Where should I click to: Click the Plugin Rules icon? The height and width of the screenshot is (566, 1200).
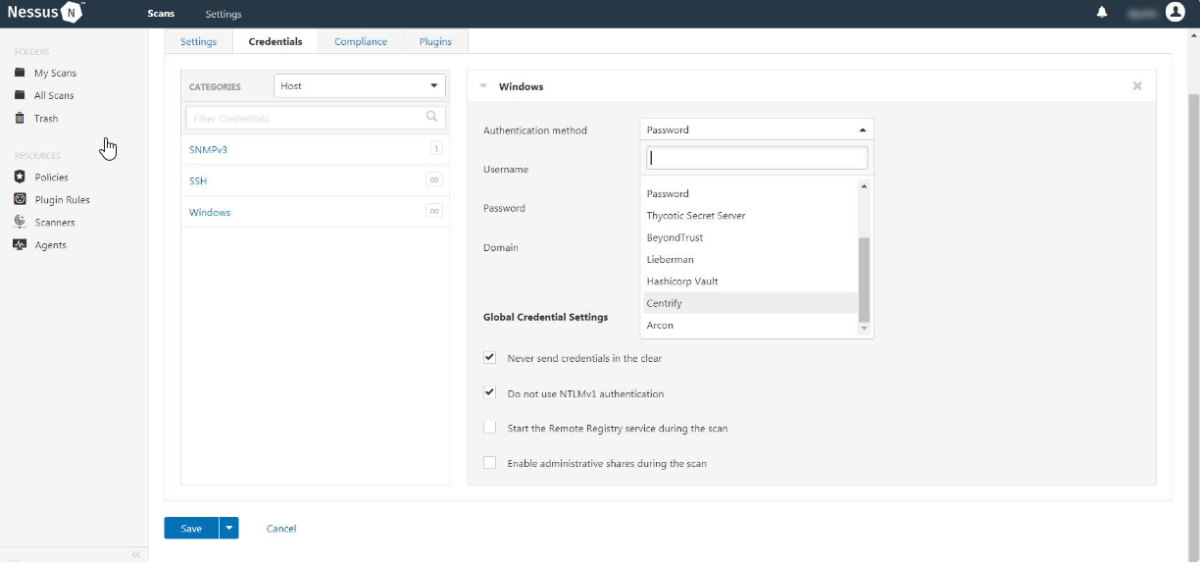click(x=20, y=200)
